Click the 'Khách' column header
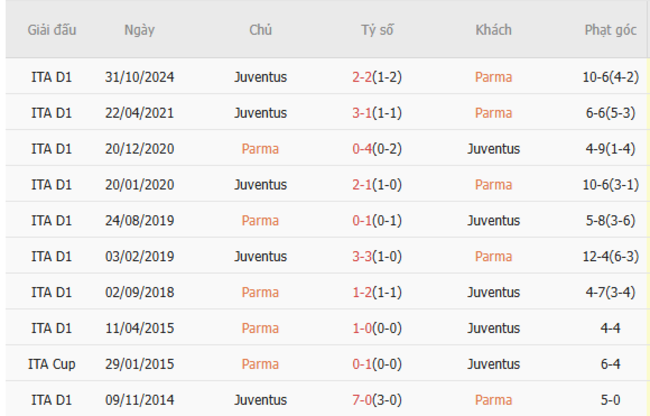Screen dimensions: 650x416 [493, 30]
